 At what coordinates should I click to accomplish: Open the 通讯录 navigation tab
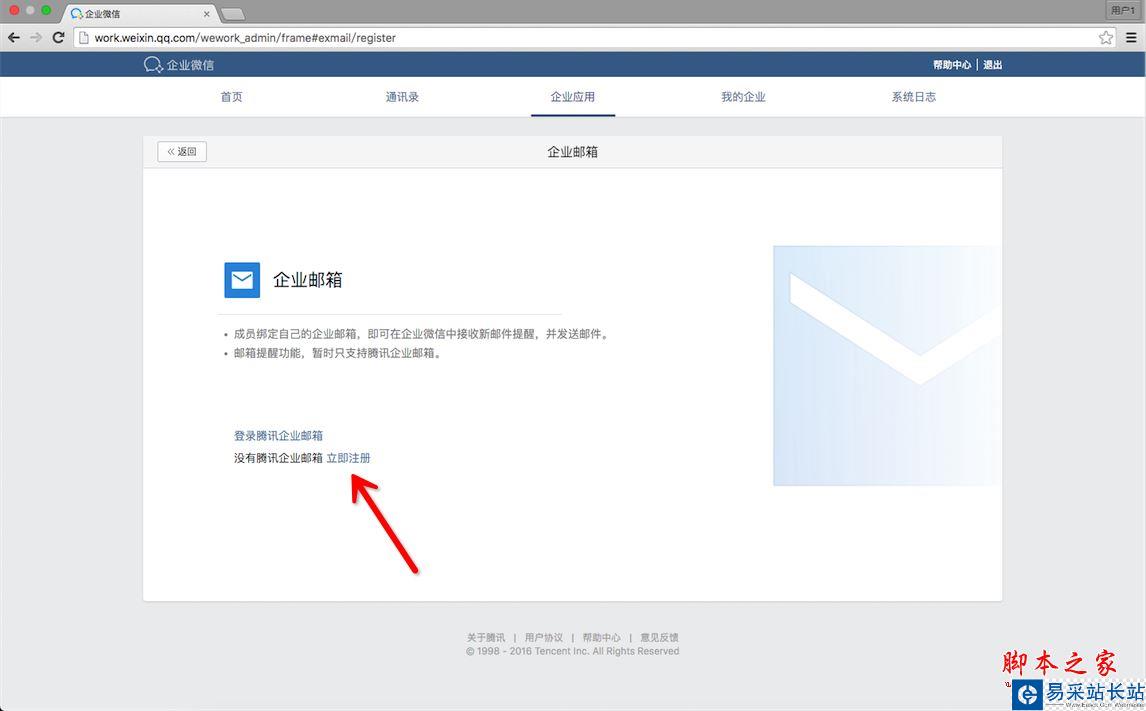[x=402, y=96]
